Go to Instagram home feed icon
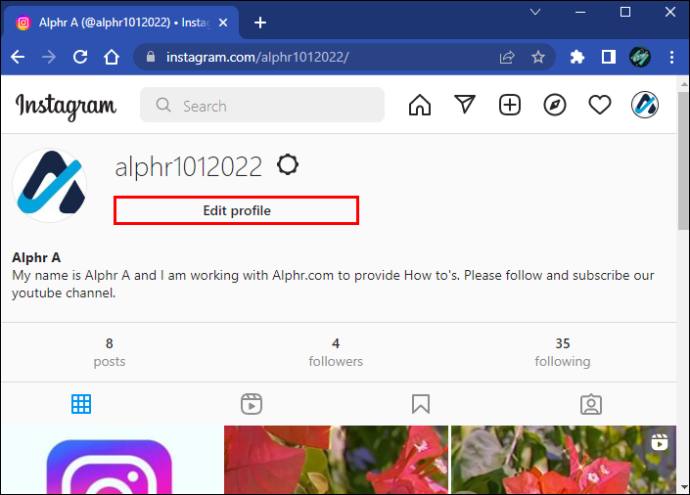690x495 pixels. pyautogui.click(x=420, y=105)
